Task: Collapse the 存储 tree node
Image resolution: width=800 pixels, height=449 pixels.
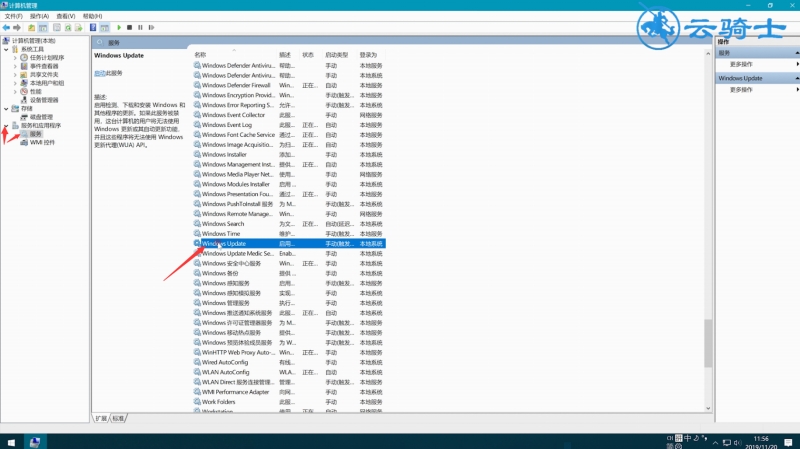Action: pyautogui.click(x=6, y=108)
